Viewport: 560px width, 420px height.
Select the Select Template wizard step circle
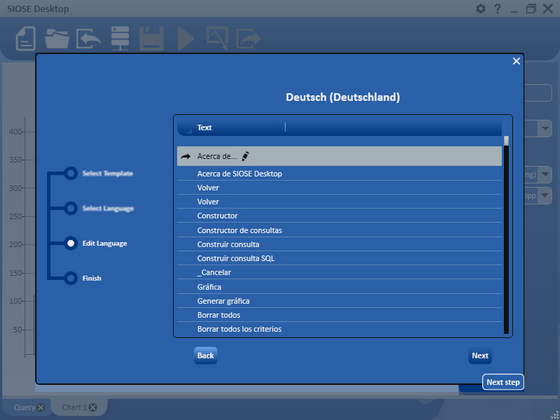pyautogui.click(x=71, y=173)
